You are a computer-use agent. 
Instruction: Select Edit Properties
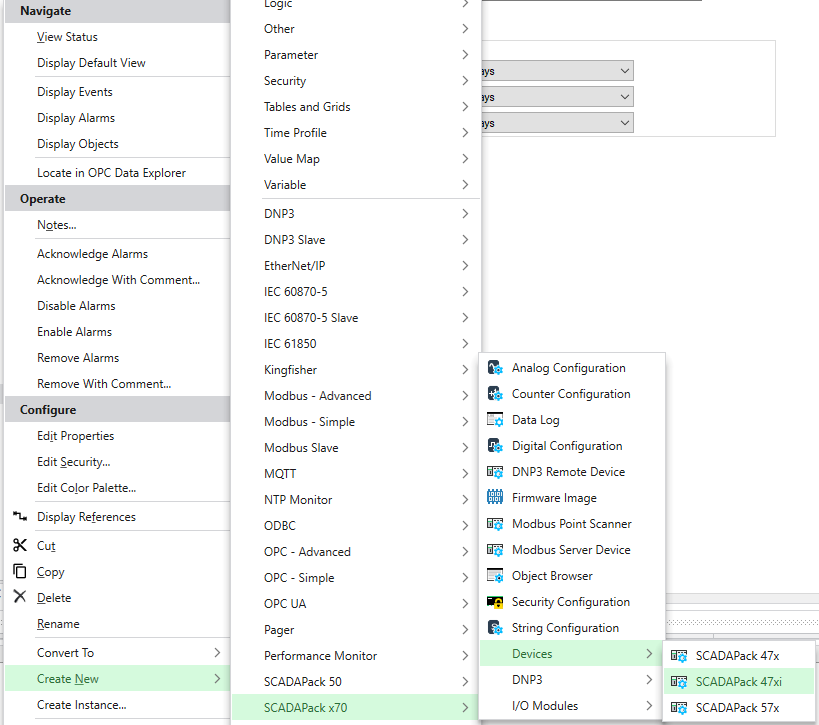(x=76, y=436)
